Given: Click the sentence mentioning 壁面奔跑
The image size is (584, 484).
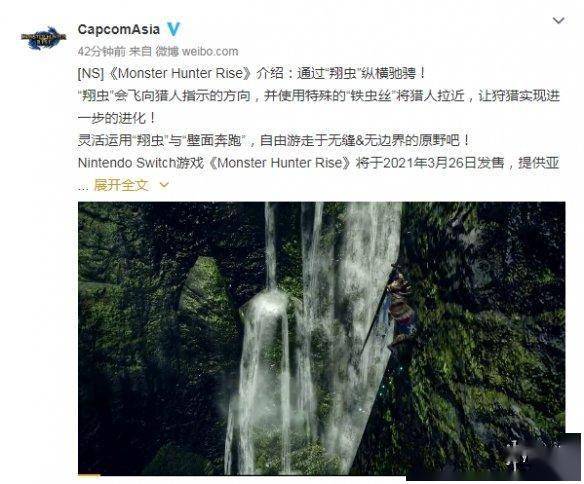Looking at the screenshot, I should coord(274,140).
